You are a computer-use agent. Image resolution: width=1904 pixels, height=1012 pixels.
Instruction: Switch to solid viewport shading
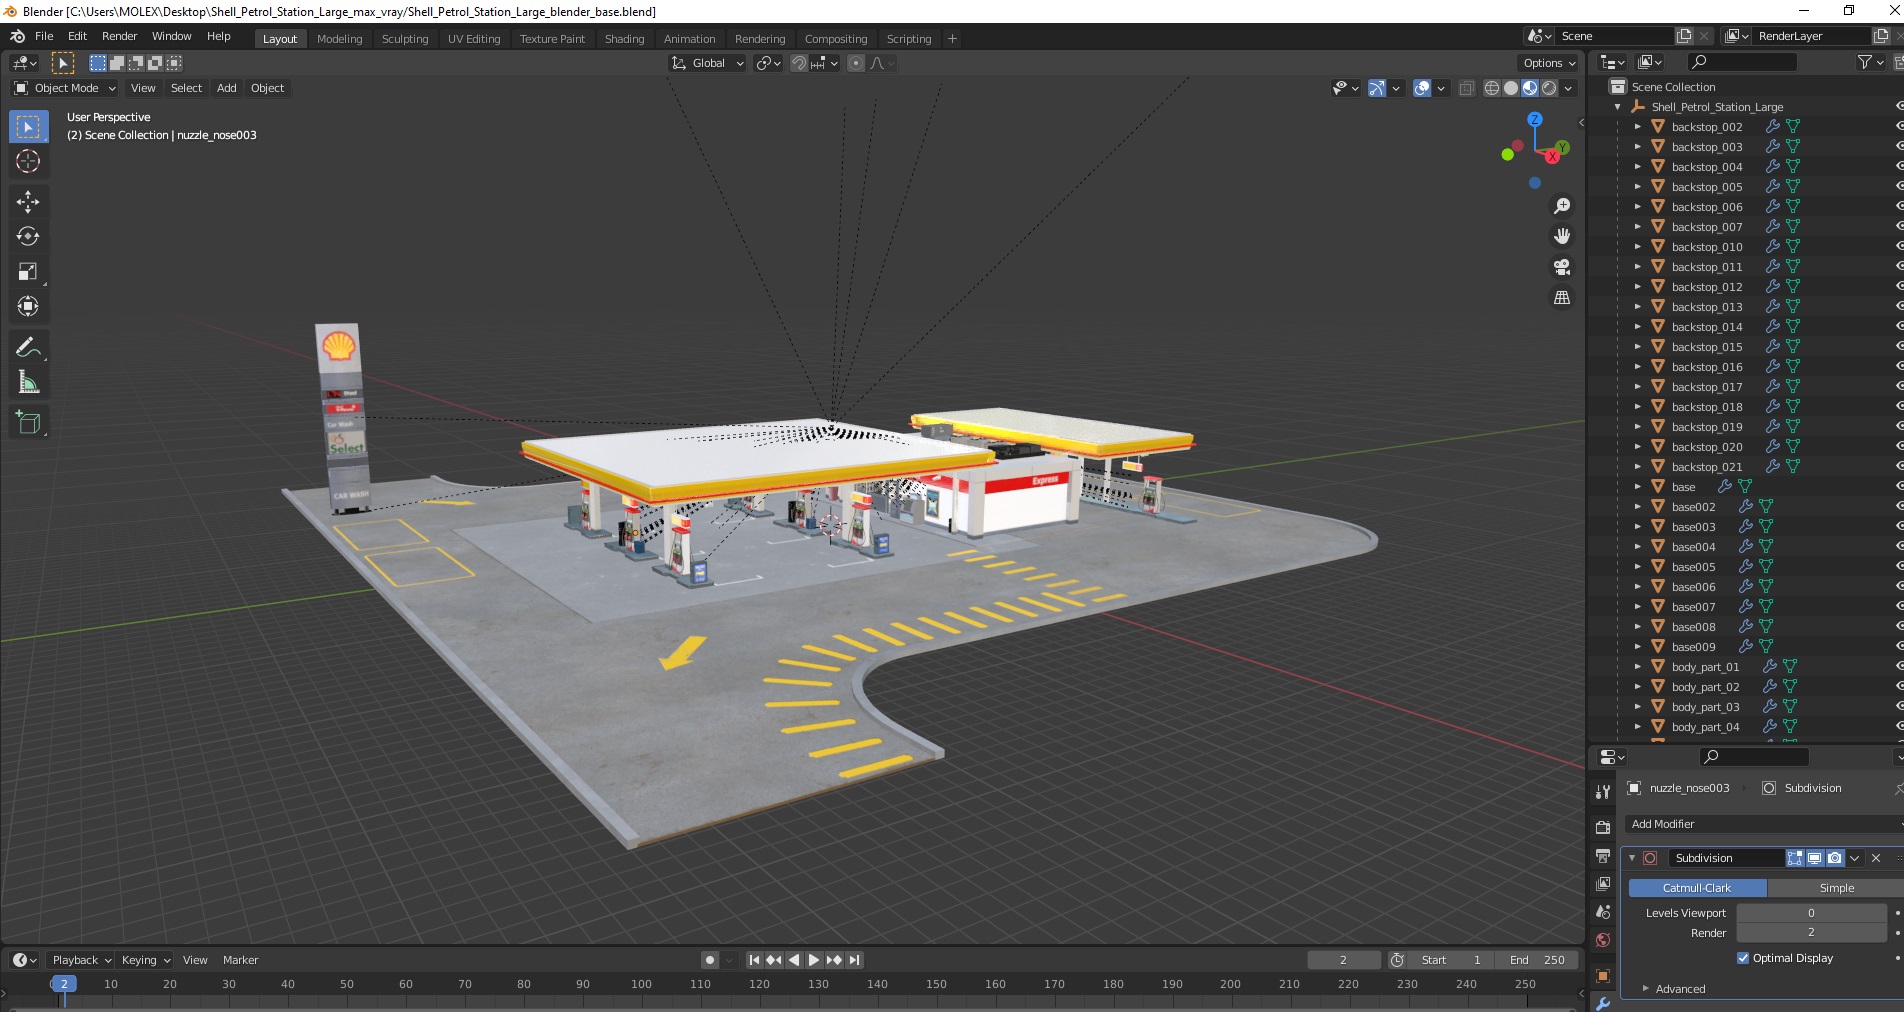(x=1511, y=88)
